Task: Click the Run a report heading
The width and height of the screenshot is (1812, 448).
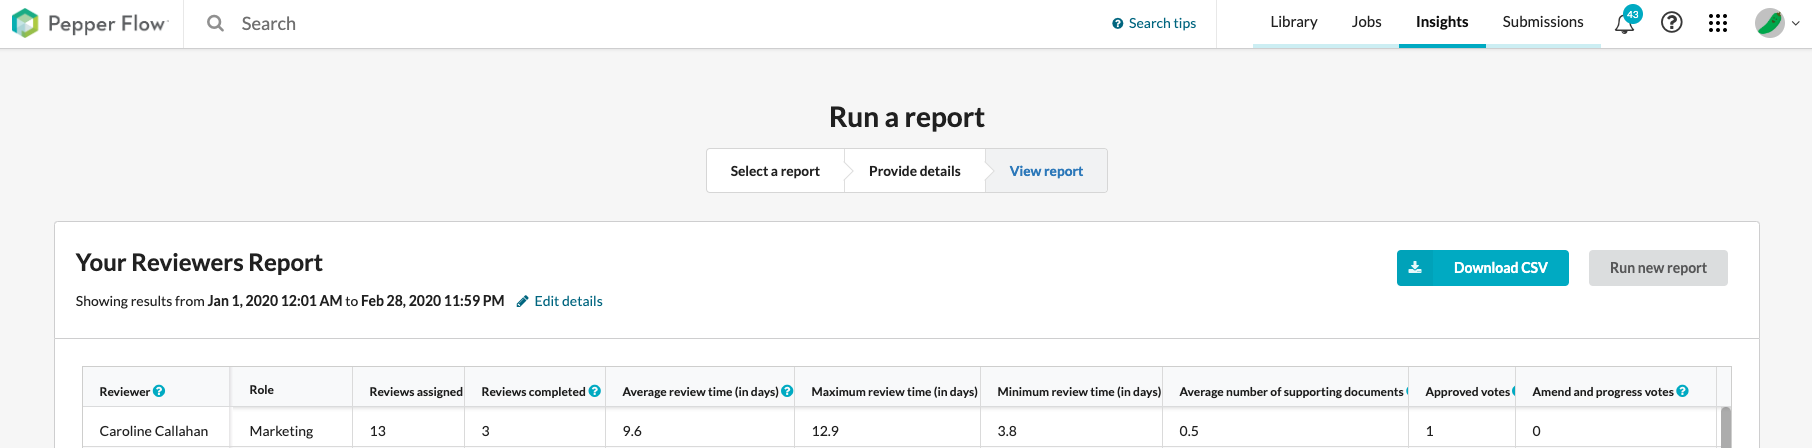Action: click(x=906, y=117)
